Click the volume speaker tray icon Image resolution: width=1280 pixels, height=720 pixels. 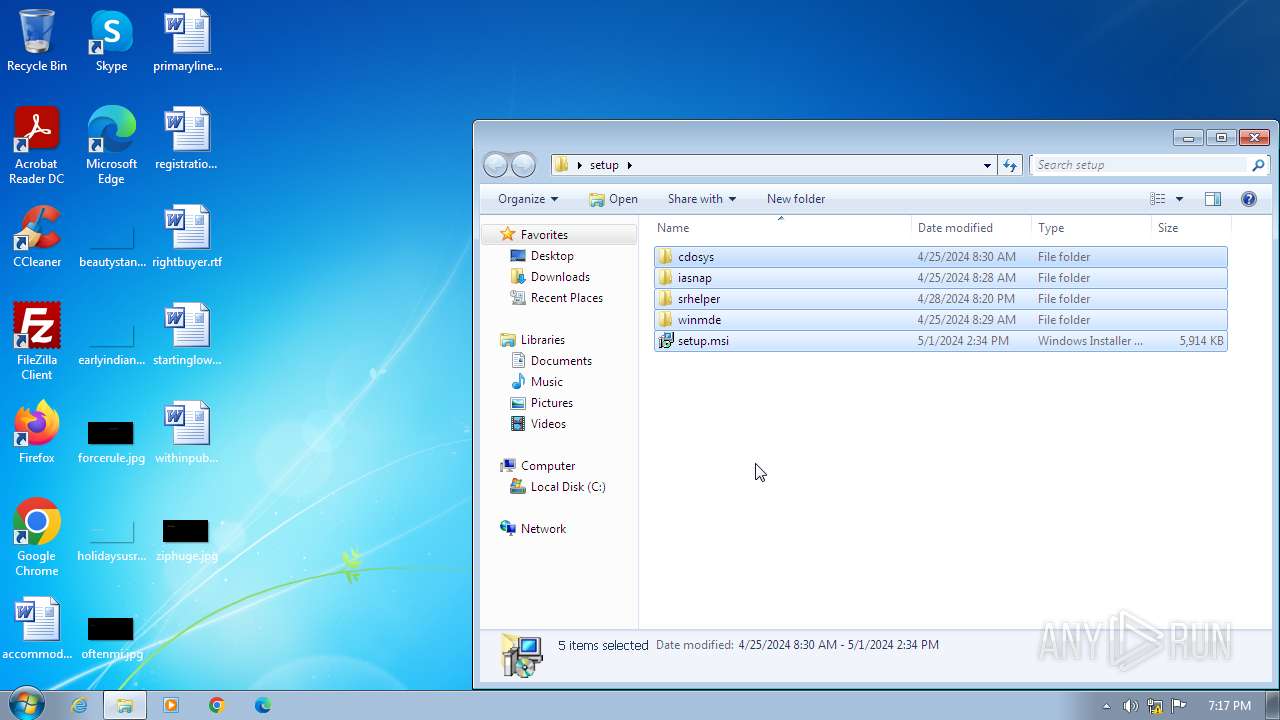[x=1130, y=706]
